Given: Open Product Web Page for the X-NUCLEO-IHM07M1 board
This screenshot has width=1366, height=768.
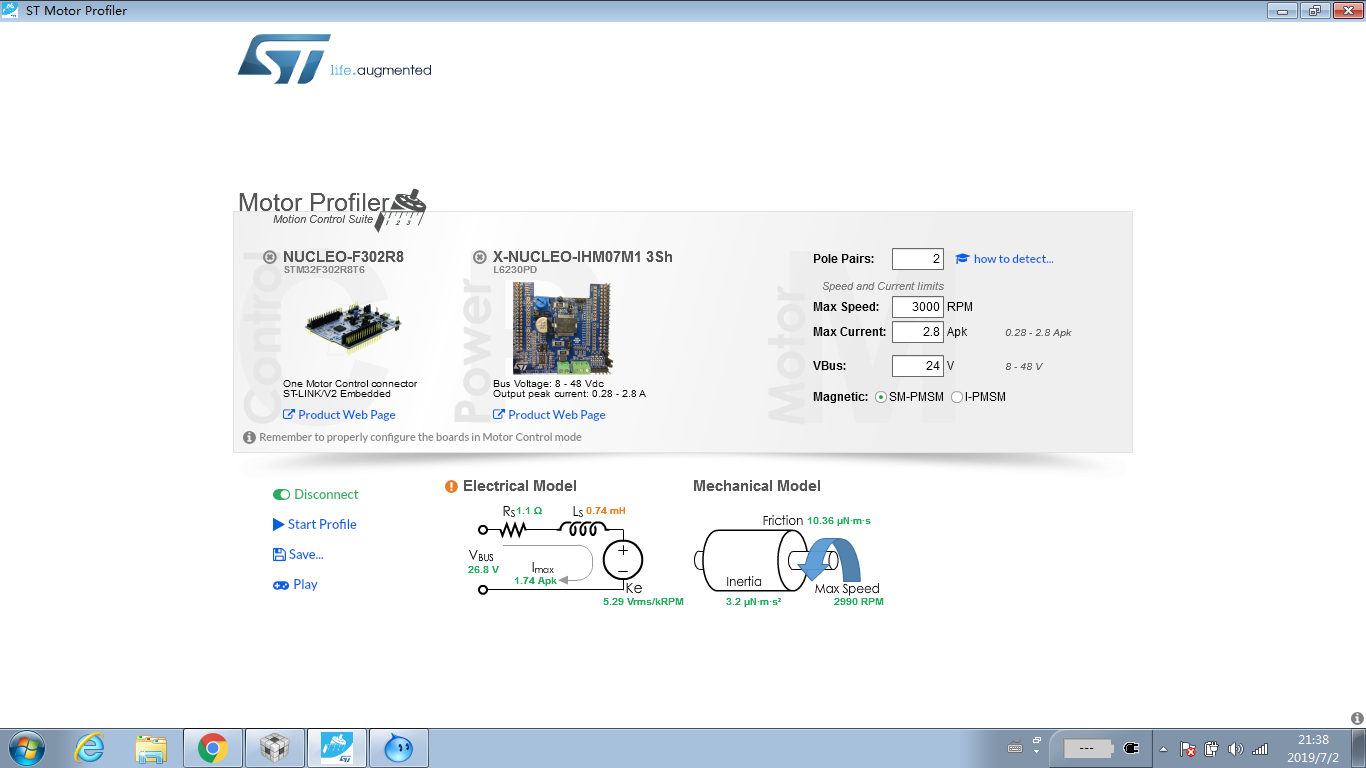Looking at the screenshot, I should [x=549, y=415].
